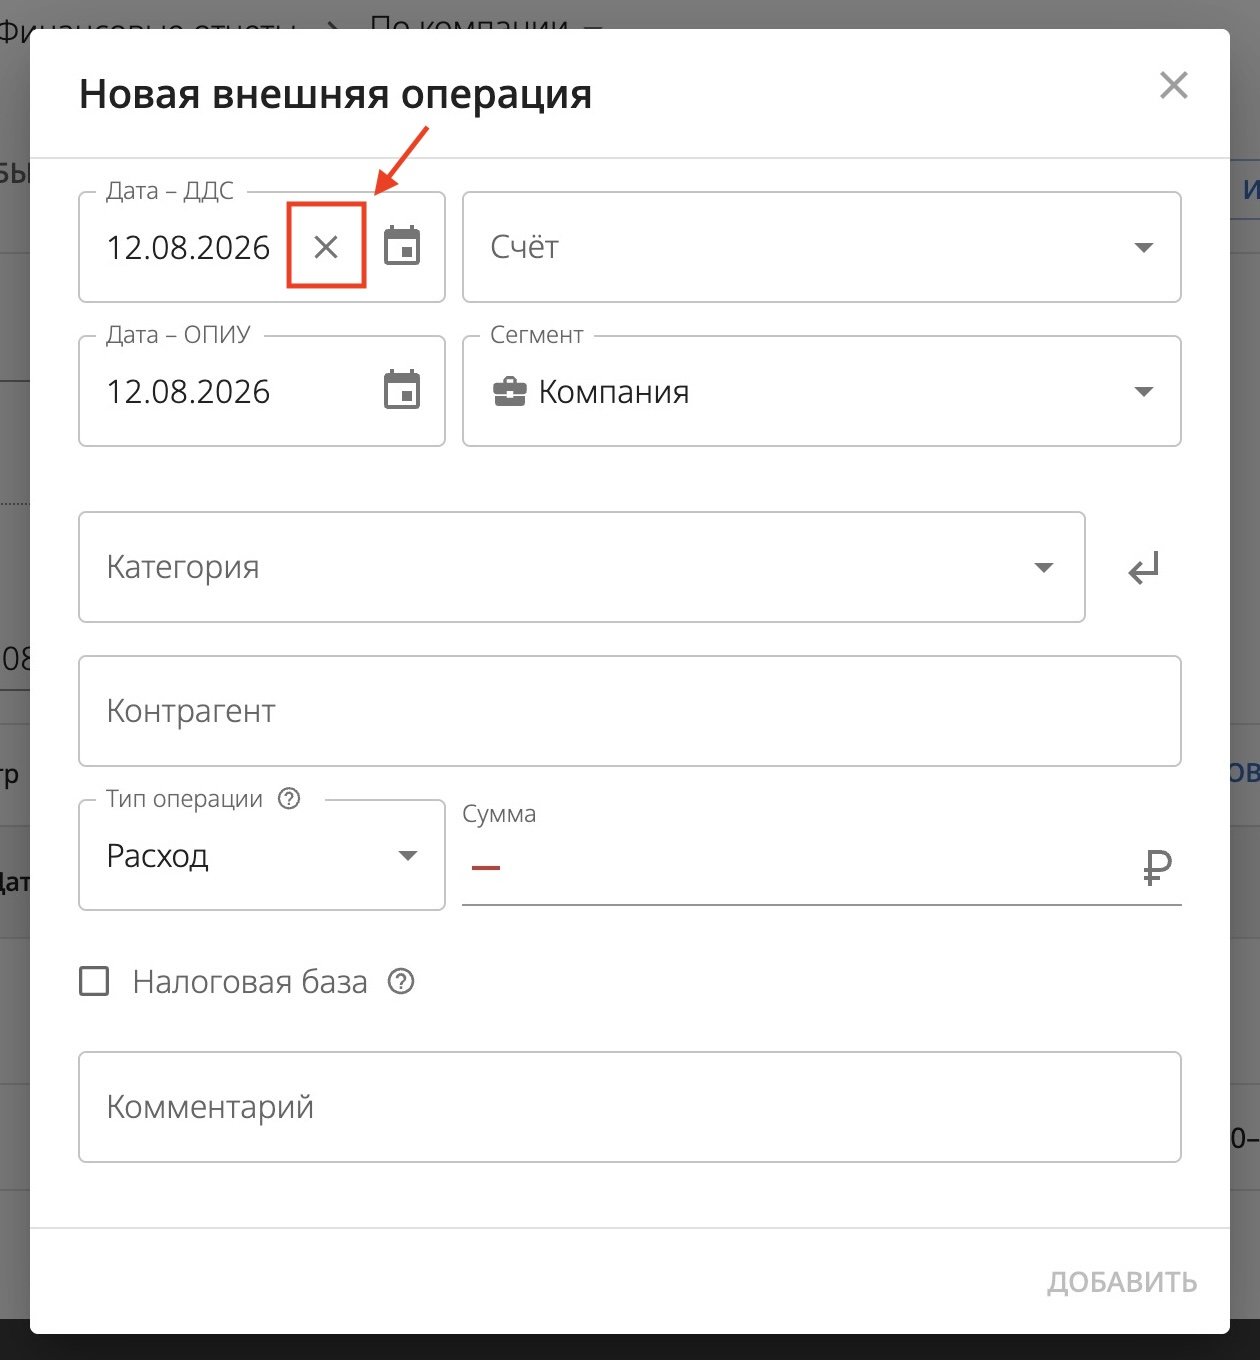This screenshot has width=1260, height=1360.
Task: Click the Новая внешняя операция title
Action: (335, 95)
